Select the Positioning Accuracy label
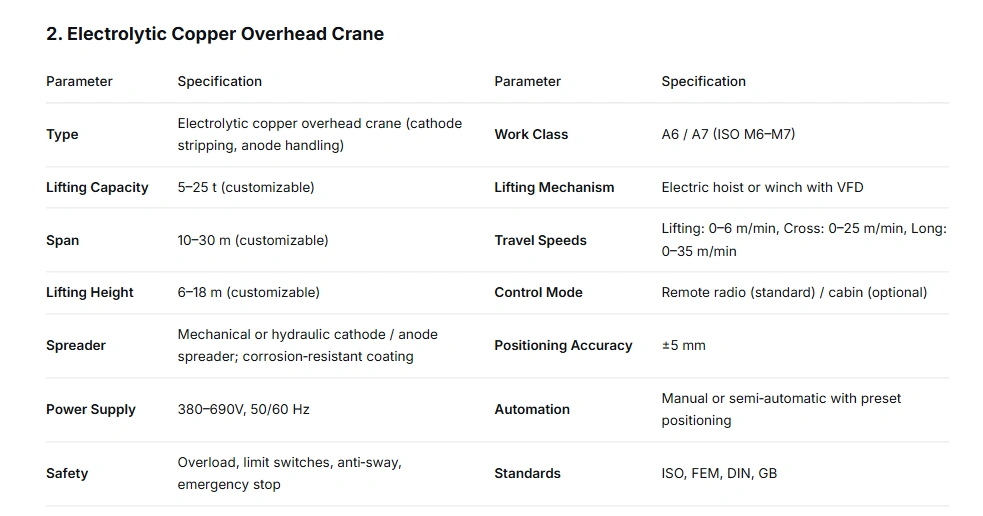This screenshot has height=516, width=983. pos(563,345)
